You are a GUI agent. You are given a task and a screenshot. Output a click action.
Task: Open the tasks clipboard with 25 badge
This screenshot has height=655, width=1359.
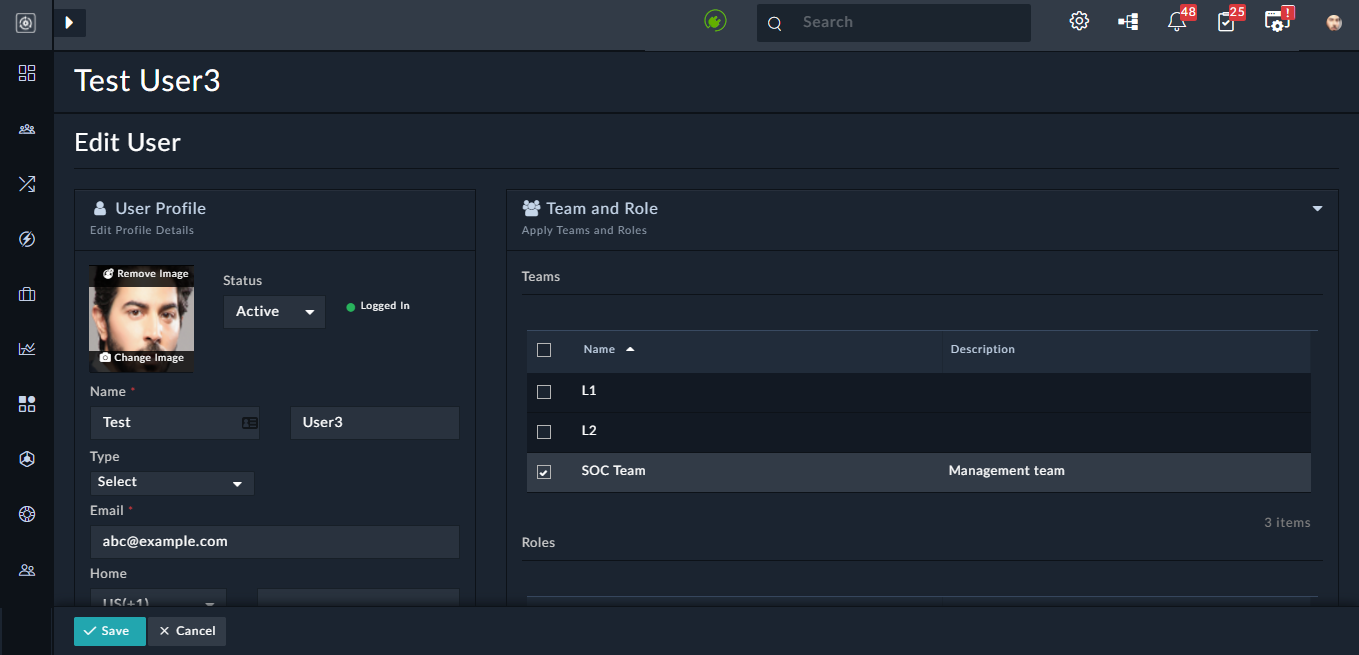[1227, 21]
